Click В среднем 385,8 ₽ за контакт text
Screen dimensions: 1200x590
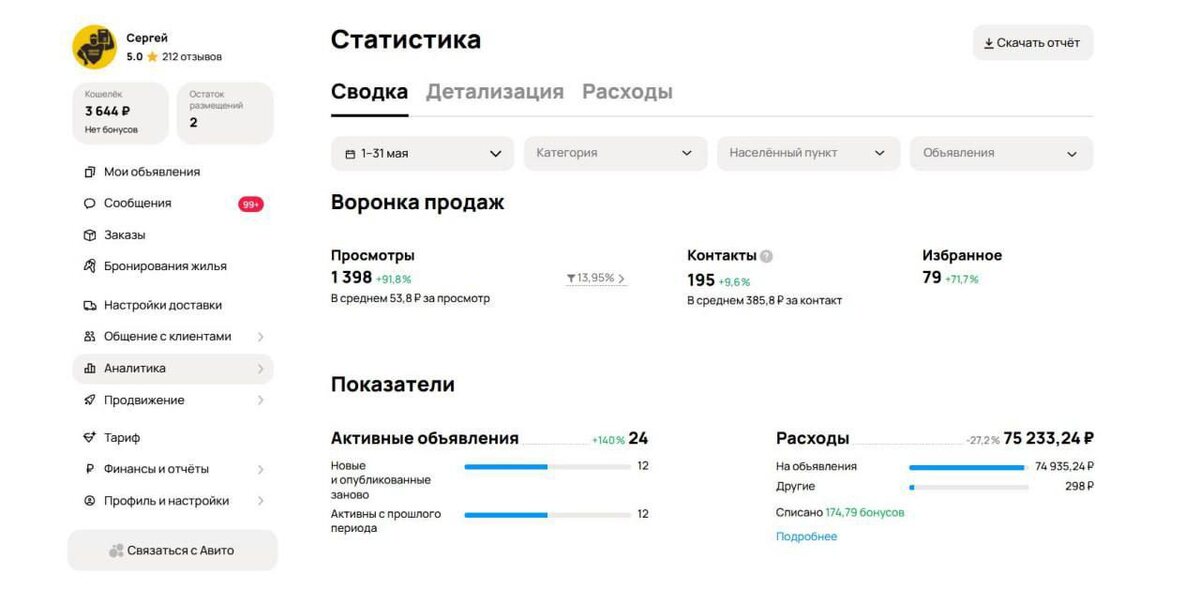coord(764,300)
